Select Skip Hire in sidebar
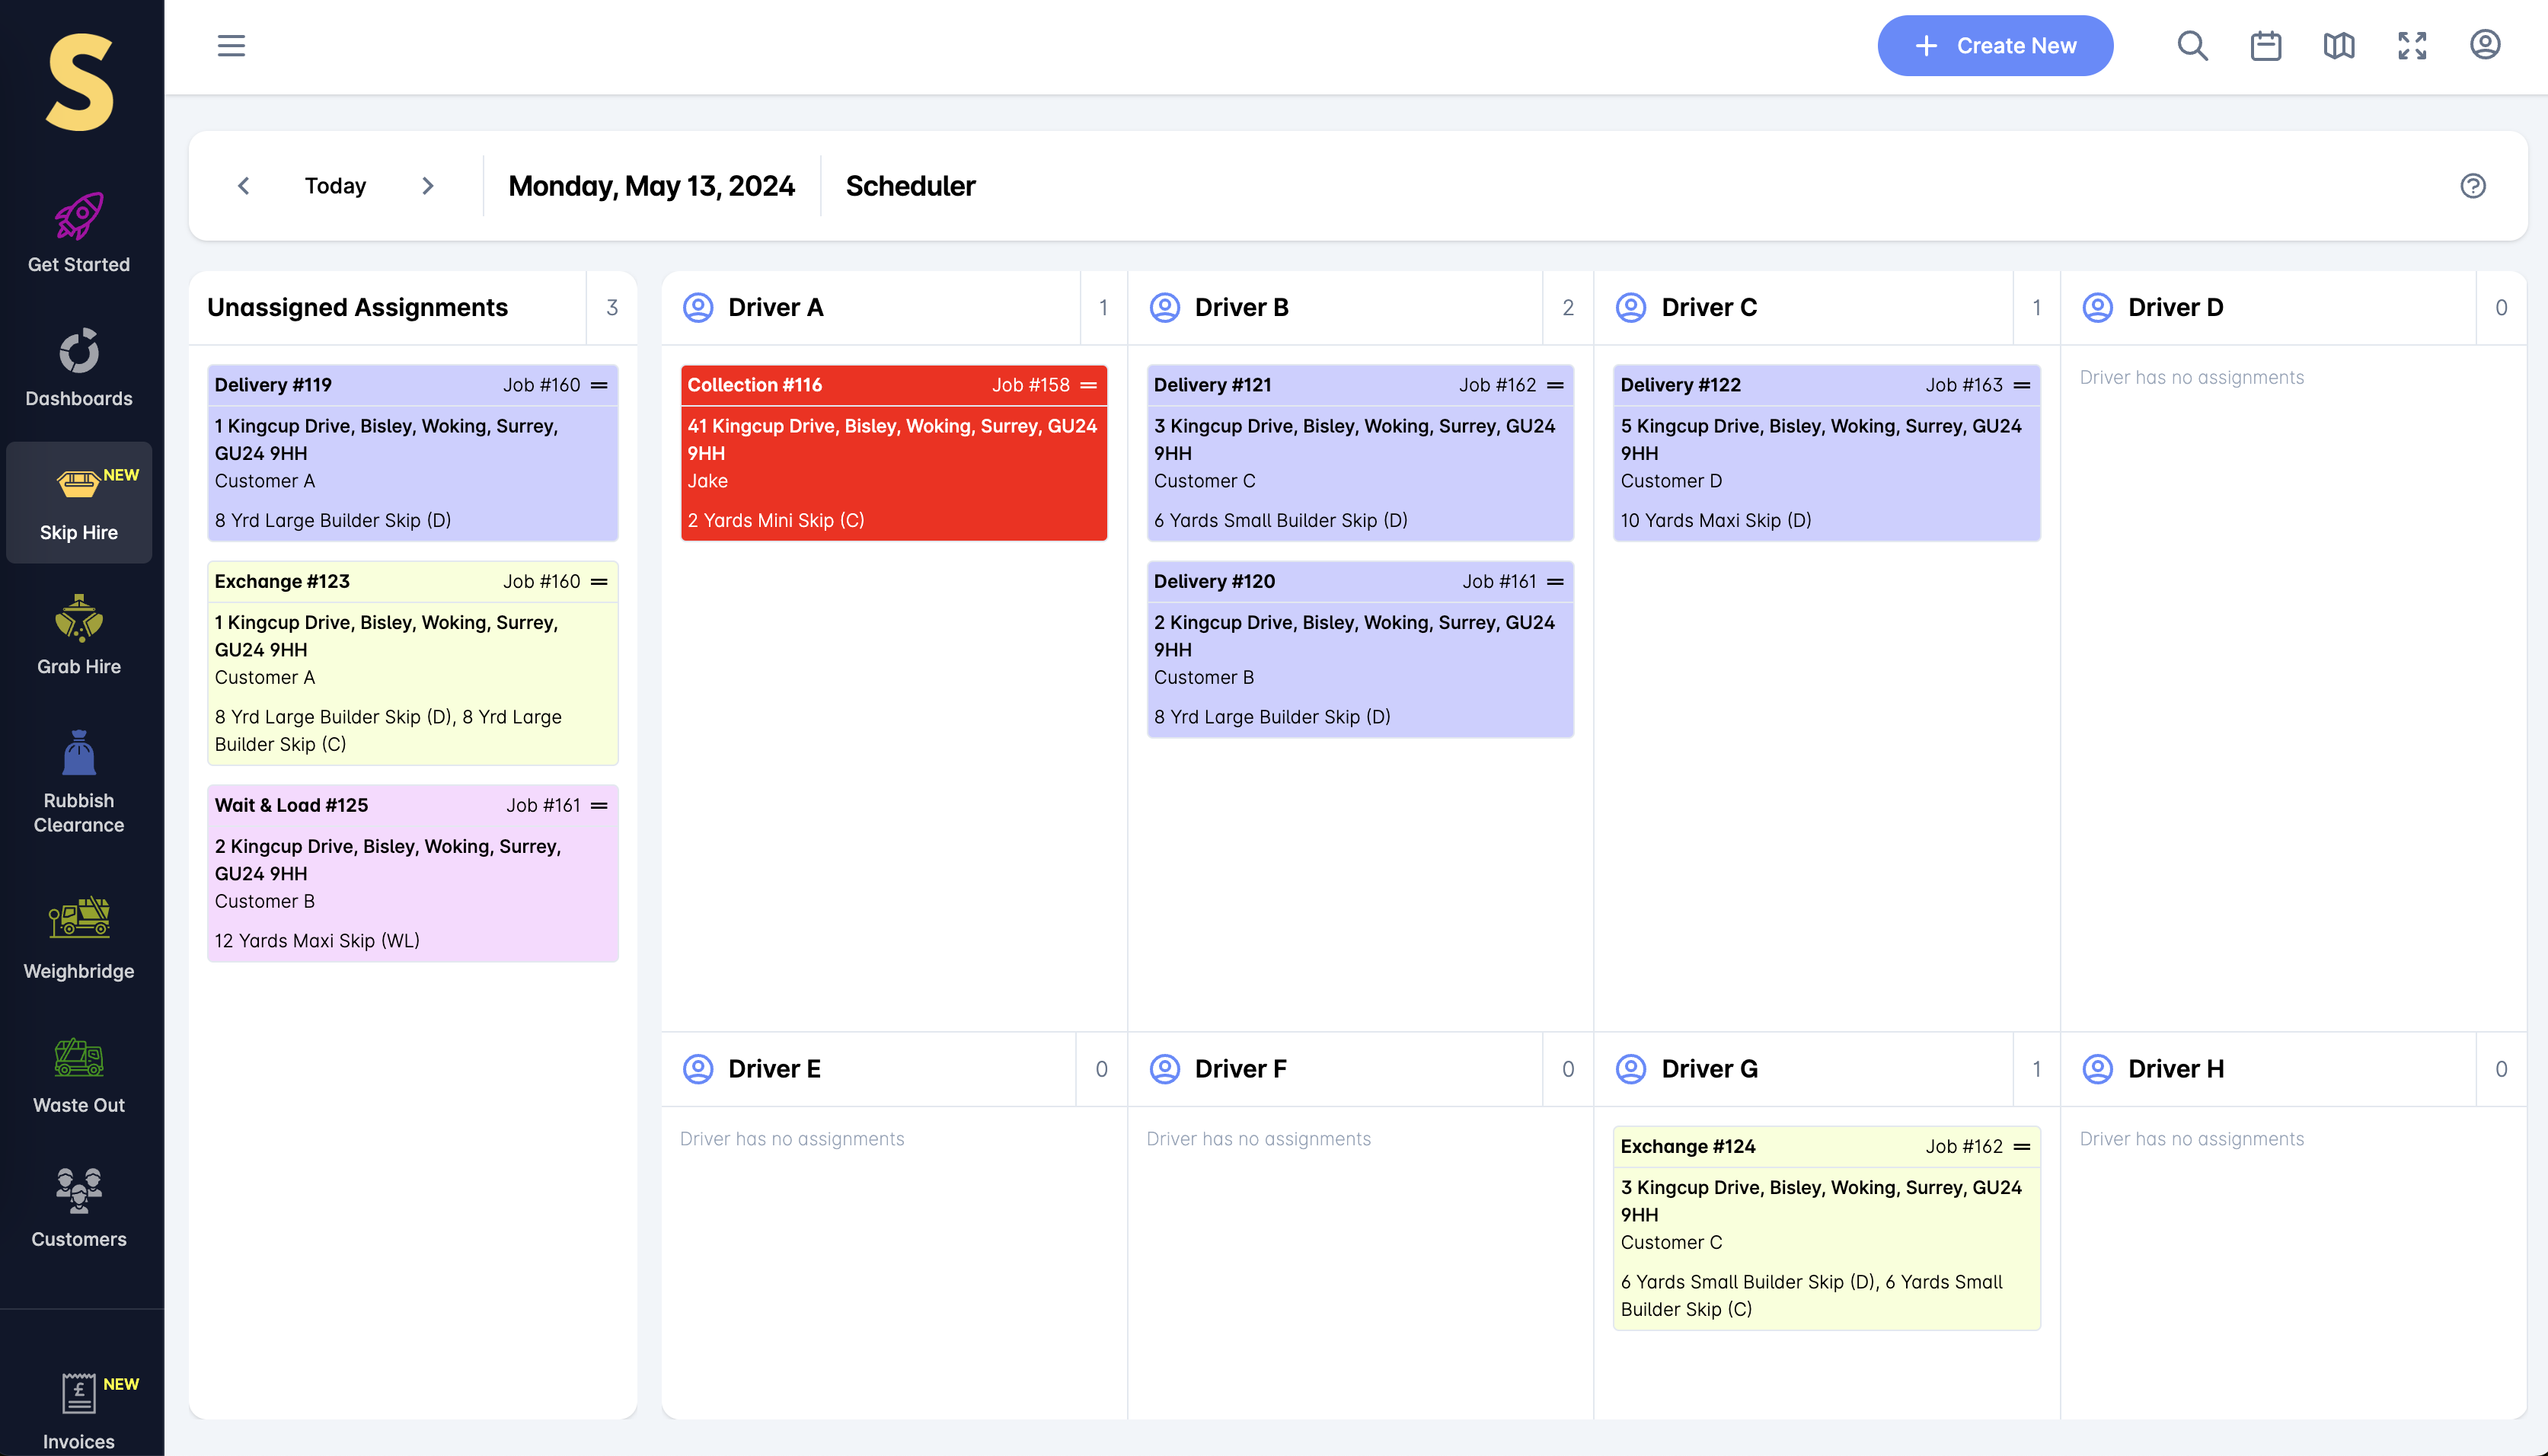Screen dimensions: 2548x1456 (x=79, y=503)
